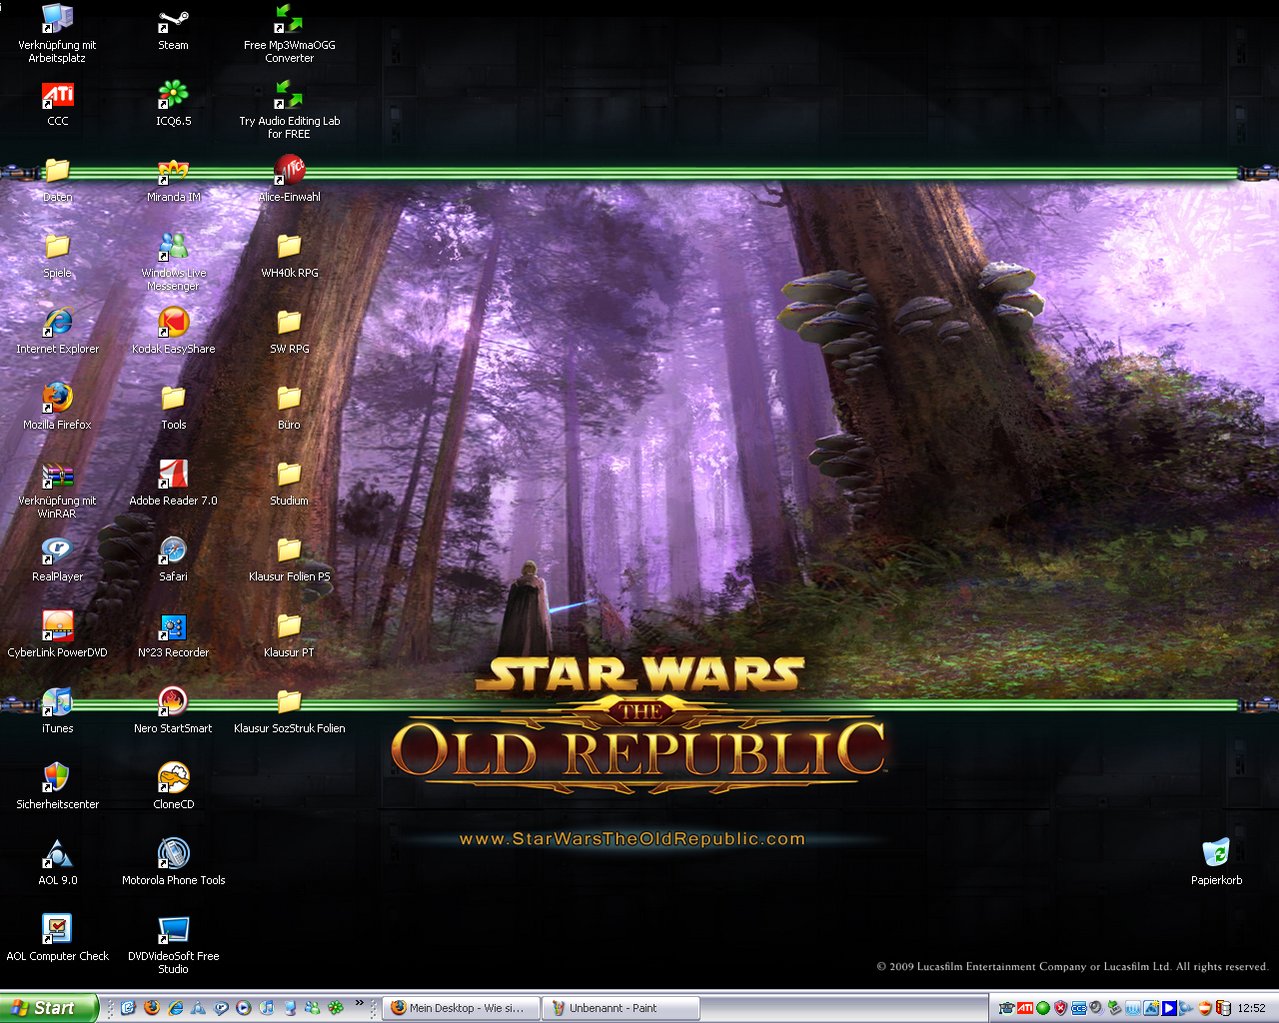Click the Nero StartSmart shortcut

pyautogui.click(x=173, y=703)
